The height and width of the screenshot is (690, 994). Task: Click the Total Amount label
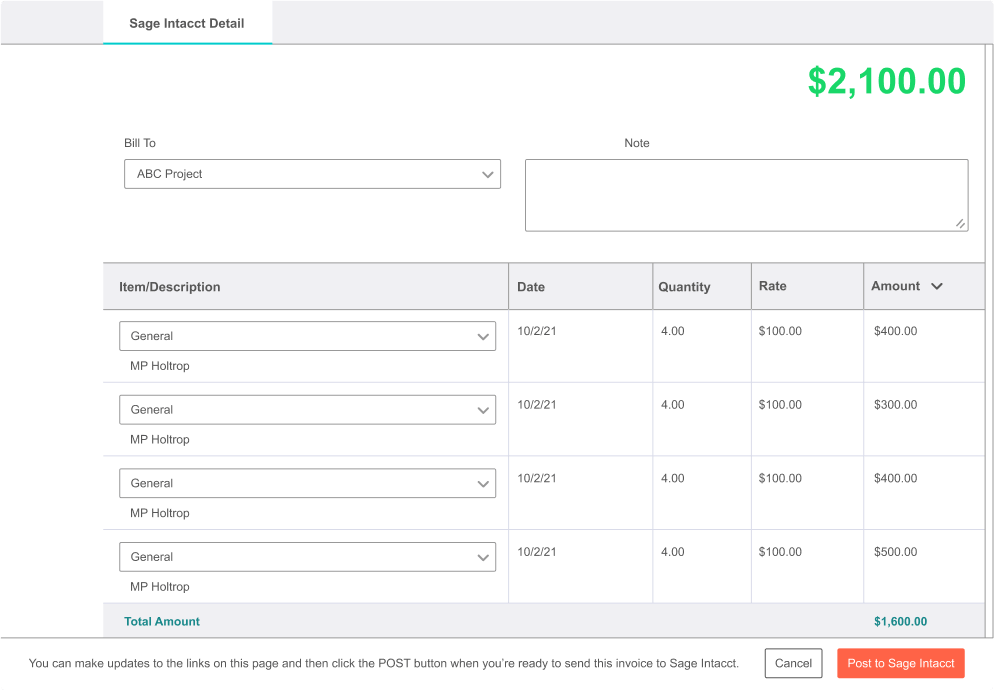pos(162,622)
